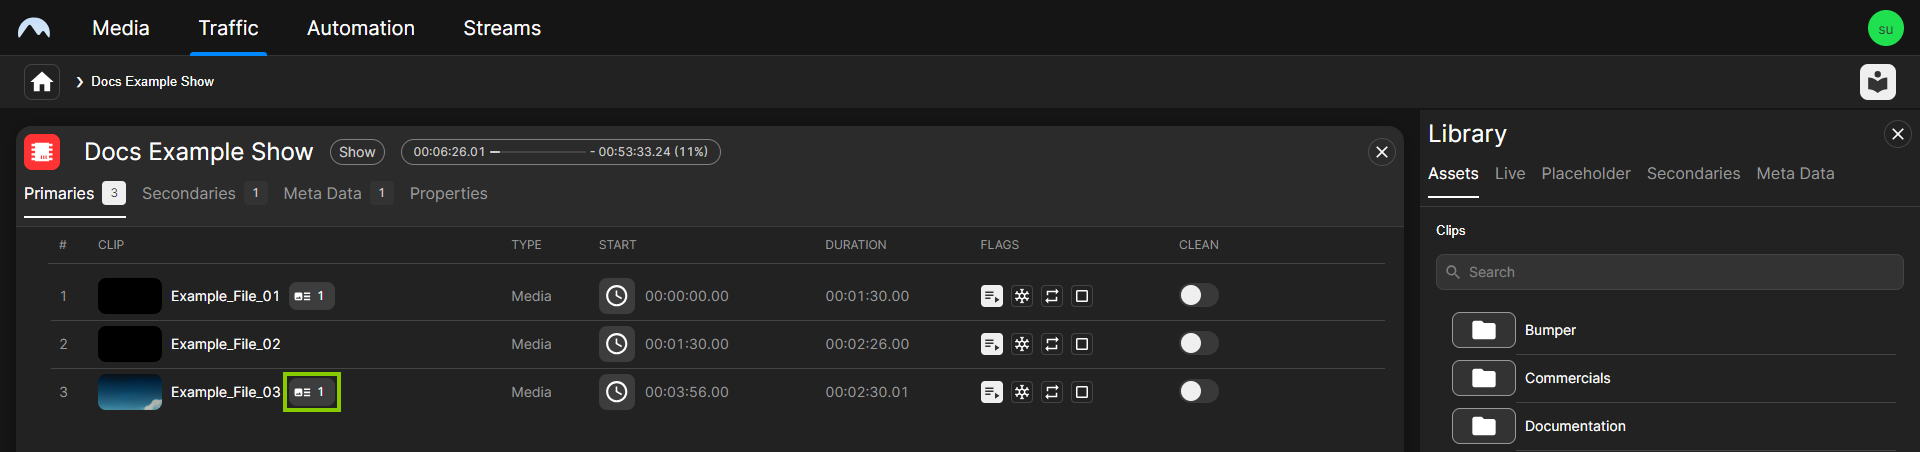Screen dimensions: 1920x452
Task: Expand the Documentation folder
Action: [x=1484, y=426]
